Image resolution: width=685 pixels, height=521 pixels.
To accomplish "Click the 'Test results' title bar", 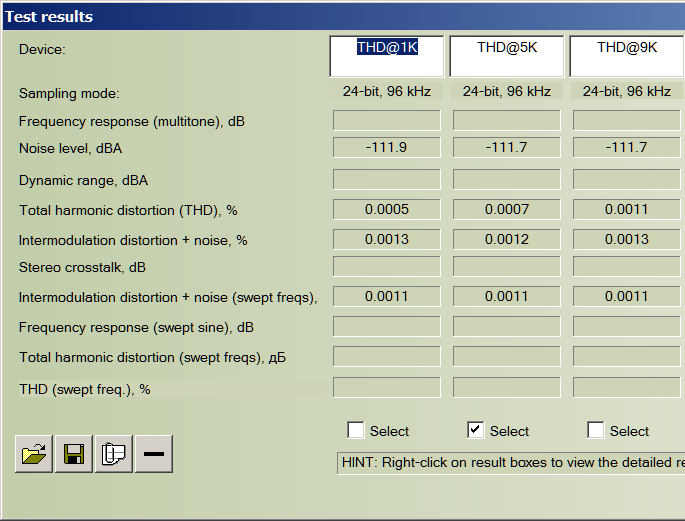I will (344, 17).
